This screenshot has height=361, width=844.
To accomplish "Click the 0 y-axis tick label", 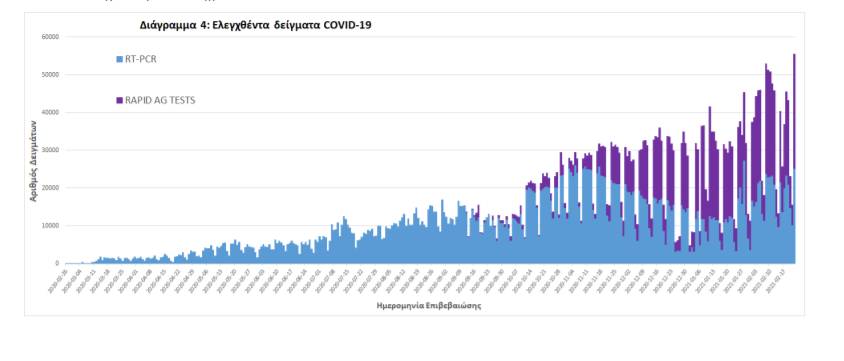I will pyautogui.click(x=57, y=263).
